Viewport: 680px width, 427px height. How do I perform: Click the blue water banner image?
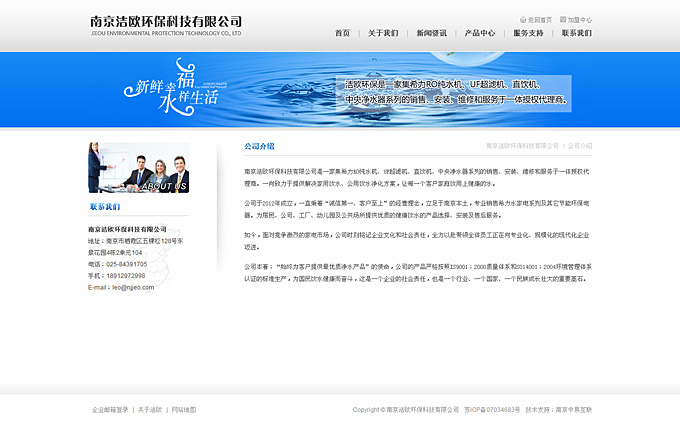coord(340,90)
